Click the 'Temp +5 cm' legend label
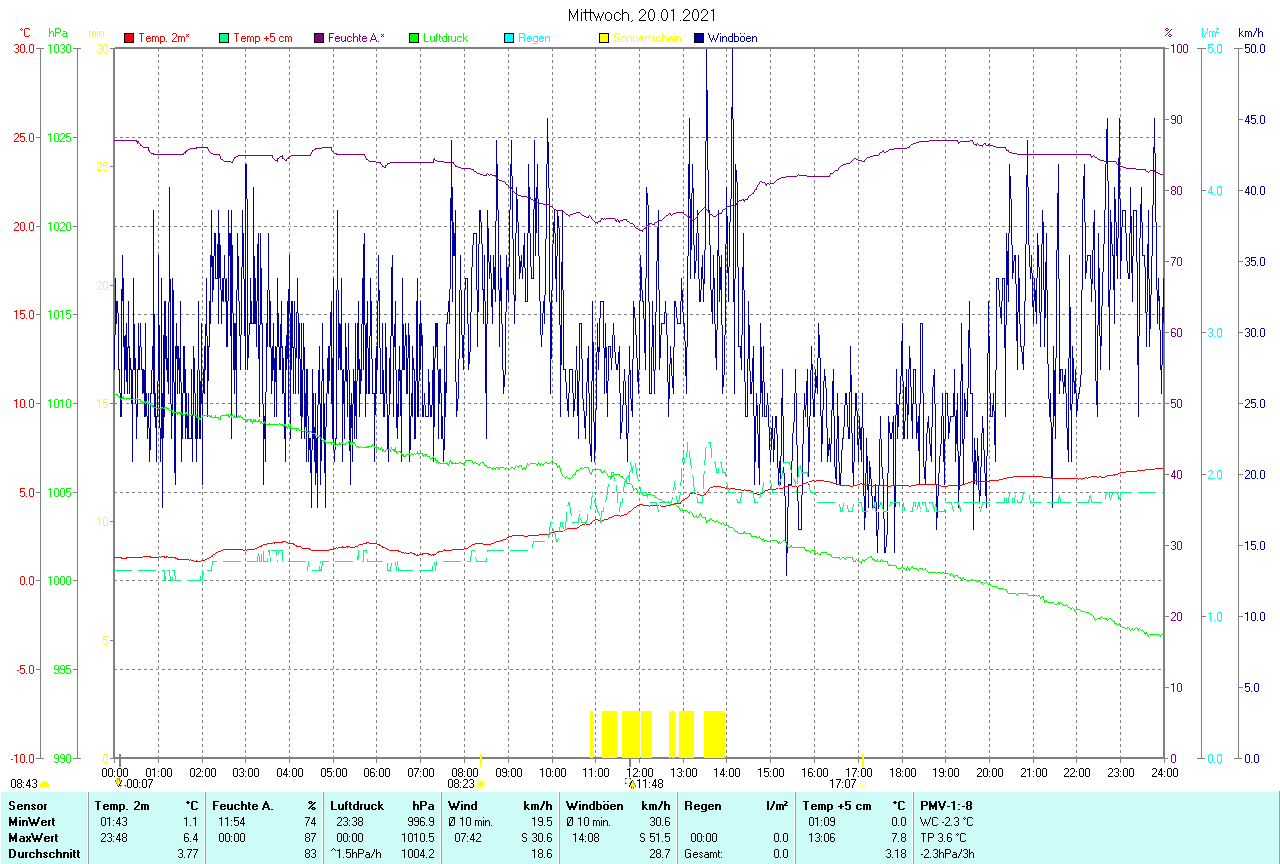The width and height of the screenshot is (1280, 864). coord(263,38)
